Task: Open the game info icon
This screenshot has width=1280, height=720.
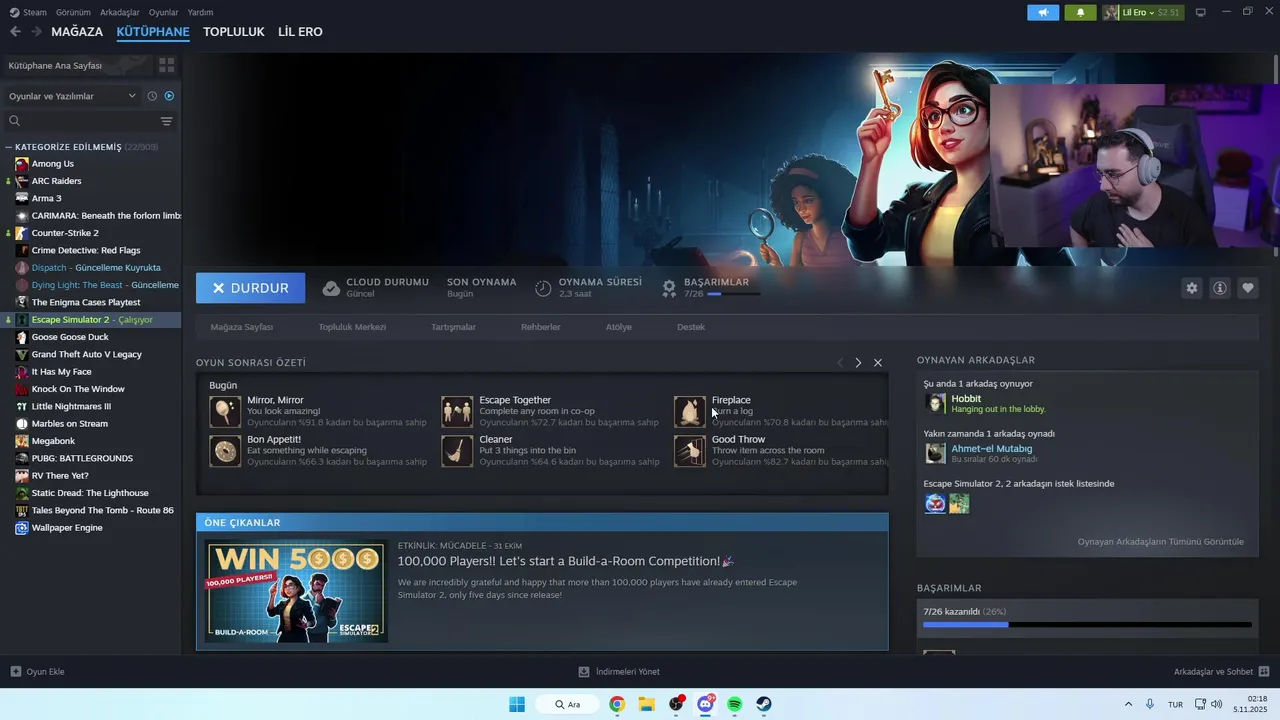Action: 1220,288
